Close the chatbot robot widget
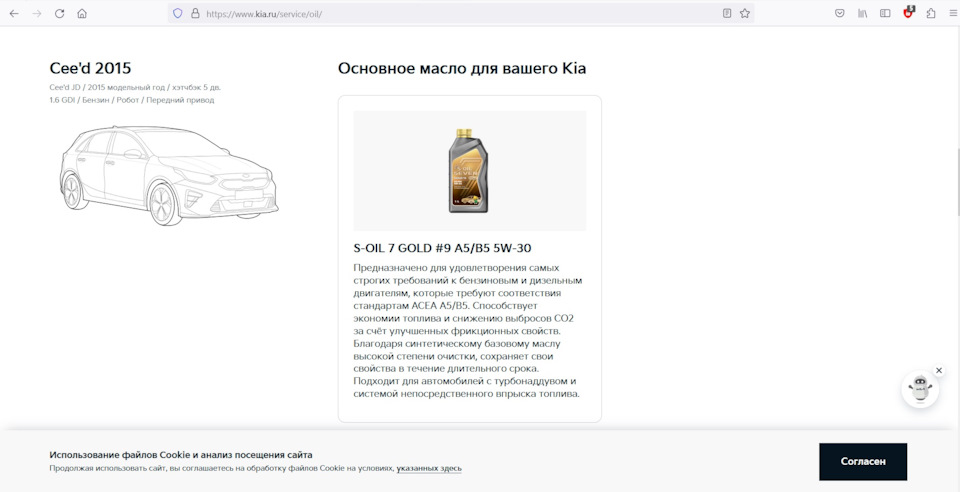Viewport: 960px width, 492px height. coord(939,370)
